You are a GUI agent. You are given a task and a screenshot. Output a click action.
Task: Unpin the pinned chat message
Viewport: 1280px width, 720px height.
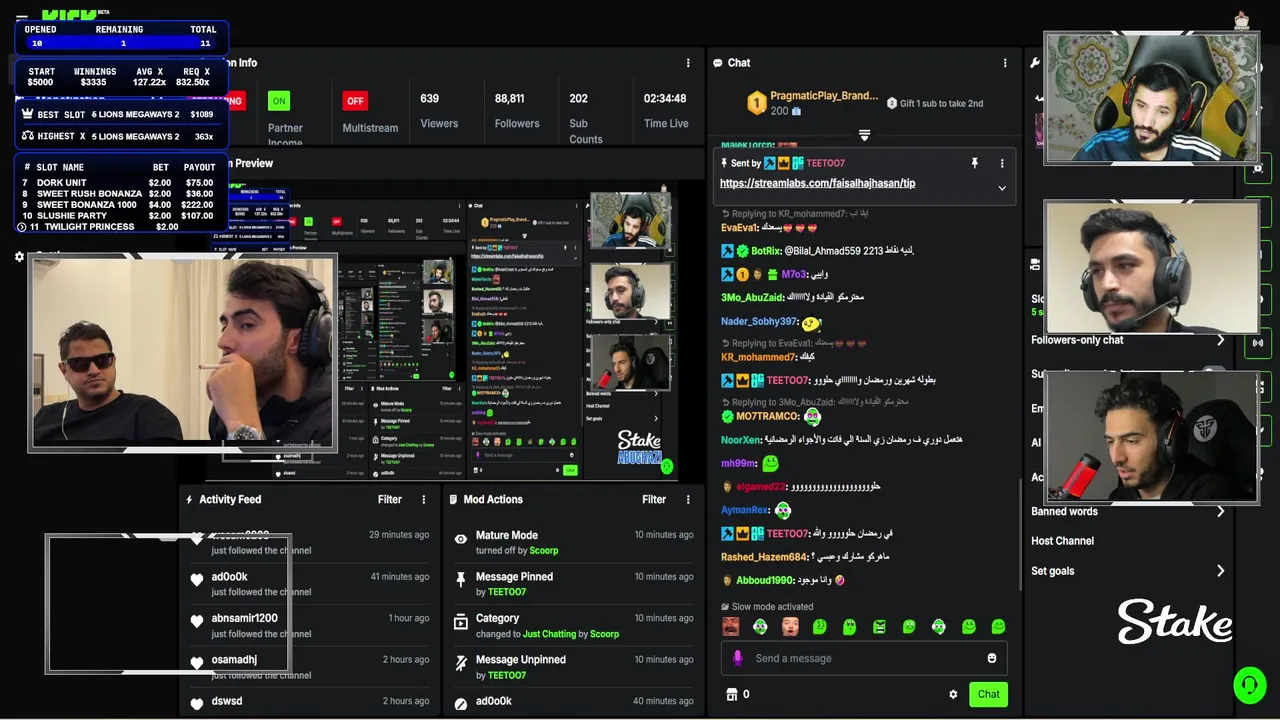click(974, 163)
